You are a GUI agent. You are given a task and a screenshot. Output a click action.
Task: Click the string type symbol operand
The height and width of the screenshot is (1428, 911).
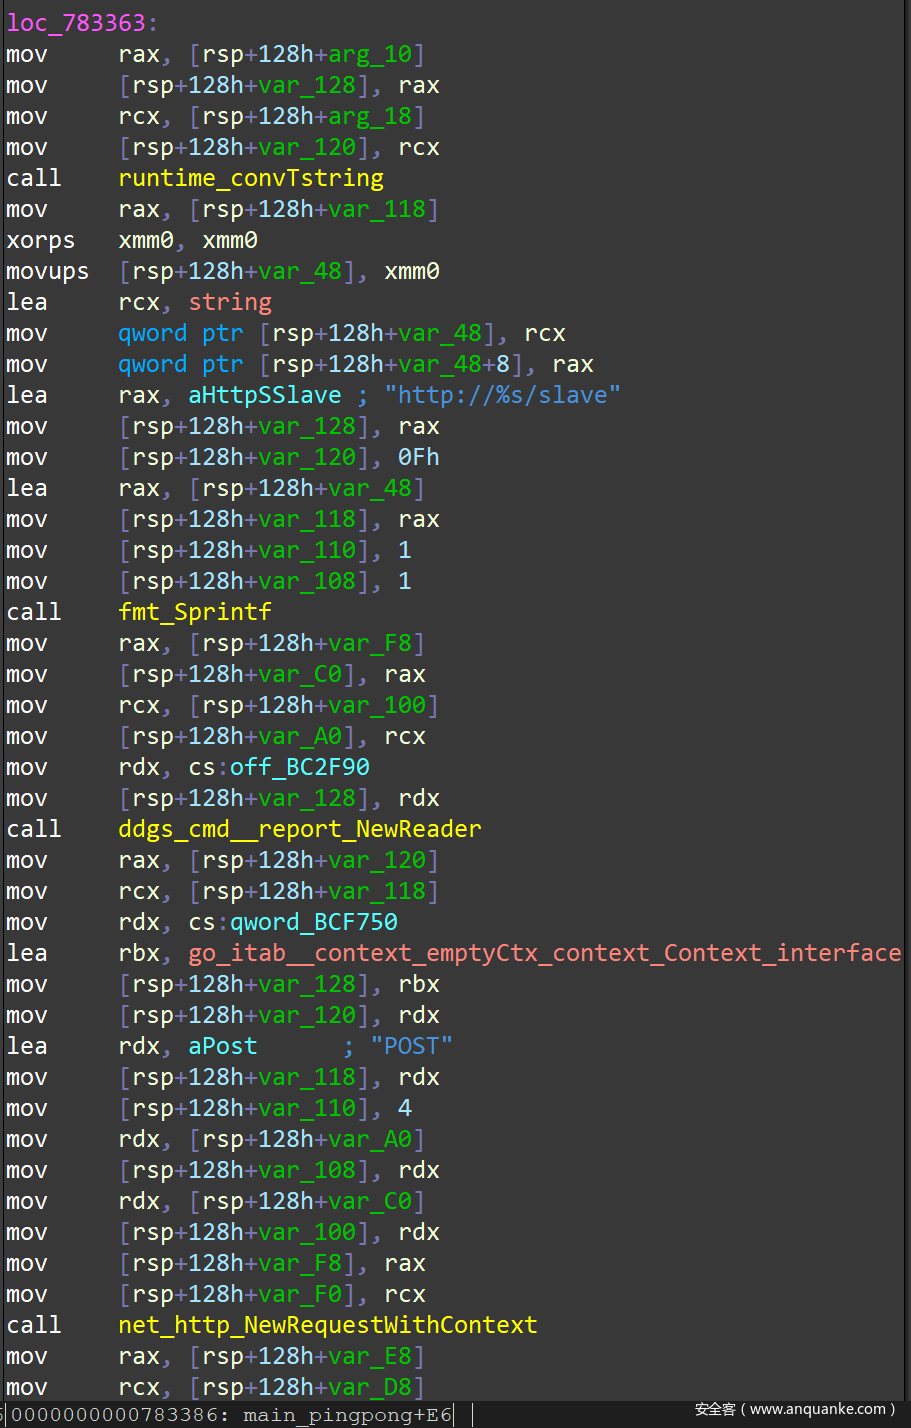(x=229, y=302)
